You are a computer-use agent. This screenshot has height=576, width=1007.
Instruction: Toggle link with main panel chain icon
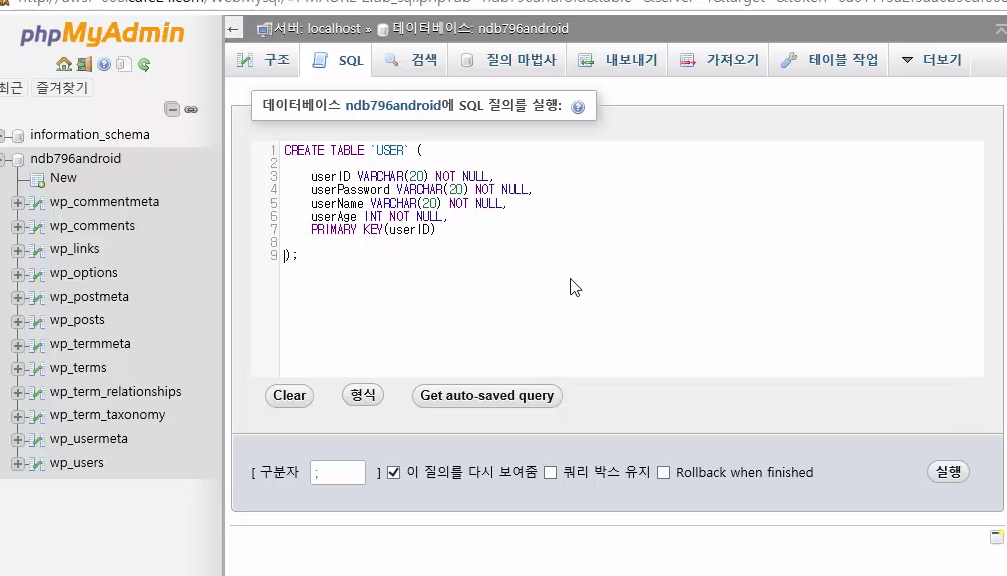[191, 109]
